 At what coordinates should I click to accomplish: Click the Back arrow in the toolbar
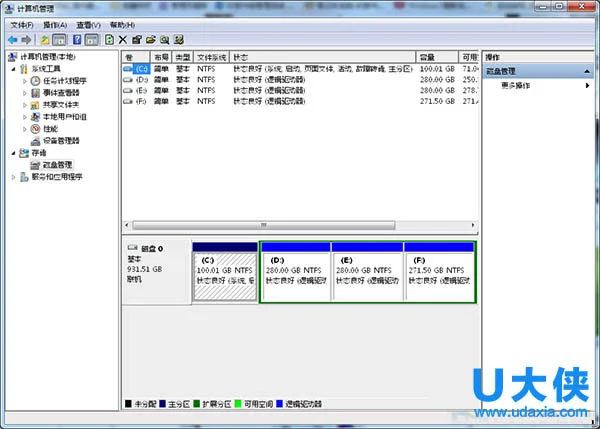(13, 39)
